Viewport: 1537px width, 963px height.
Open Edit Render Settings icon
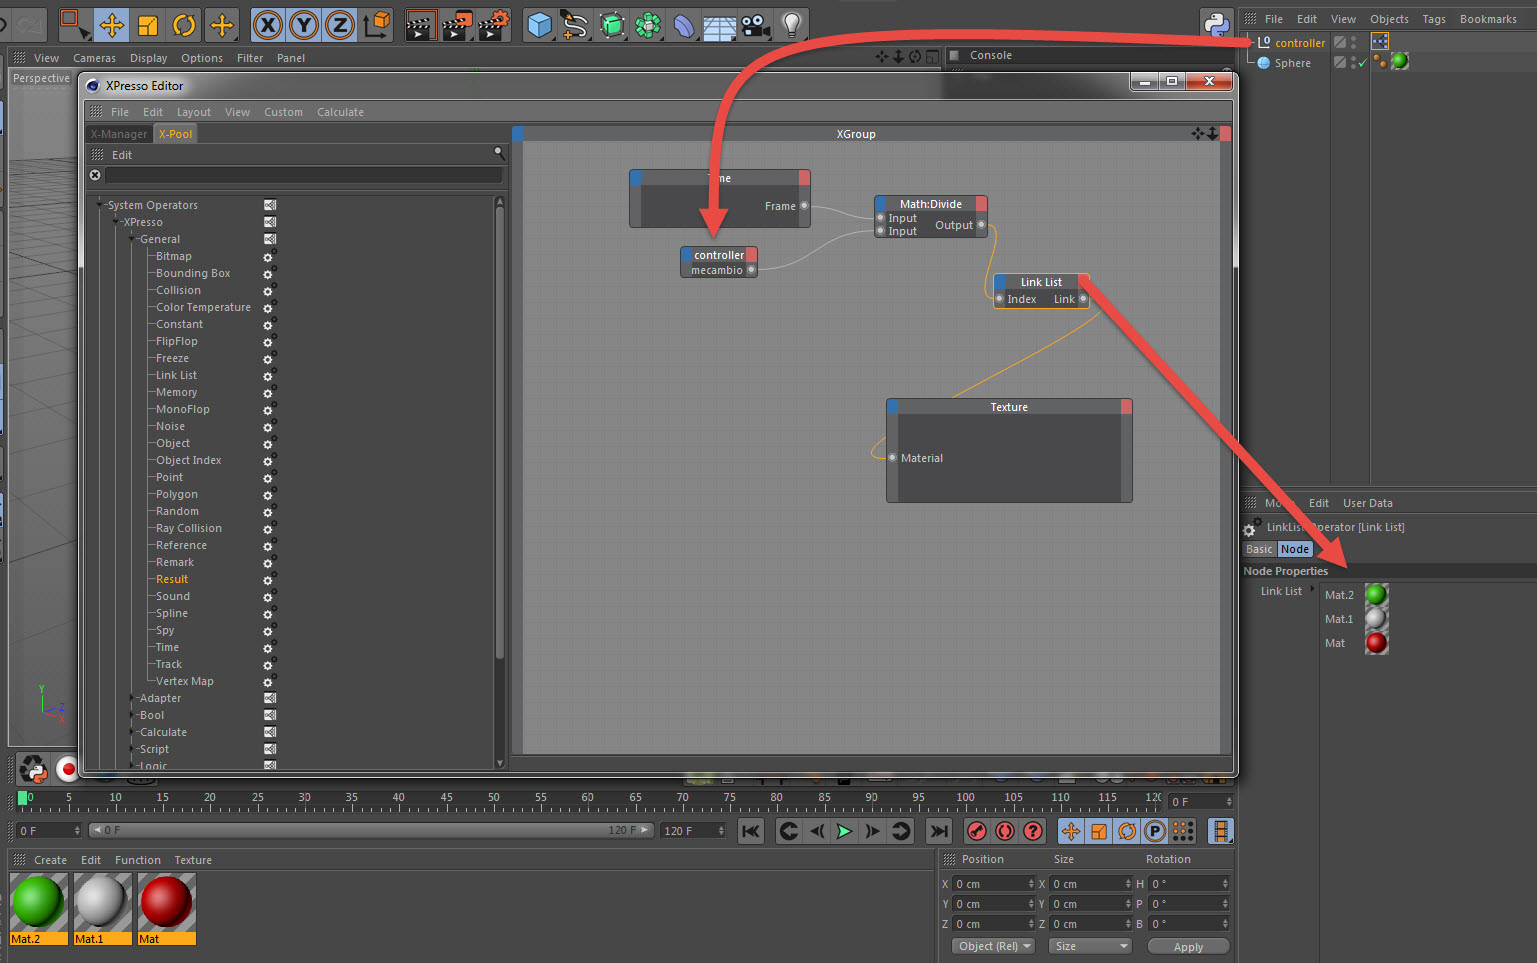[x=494, y=25]
